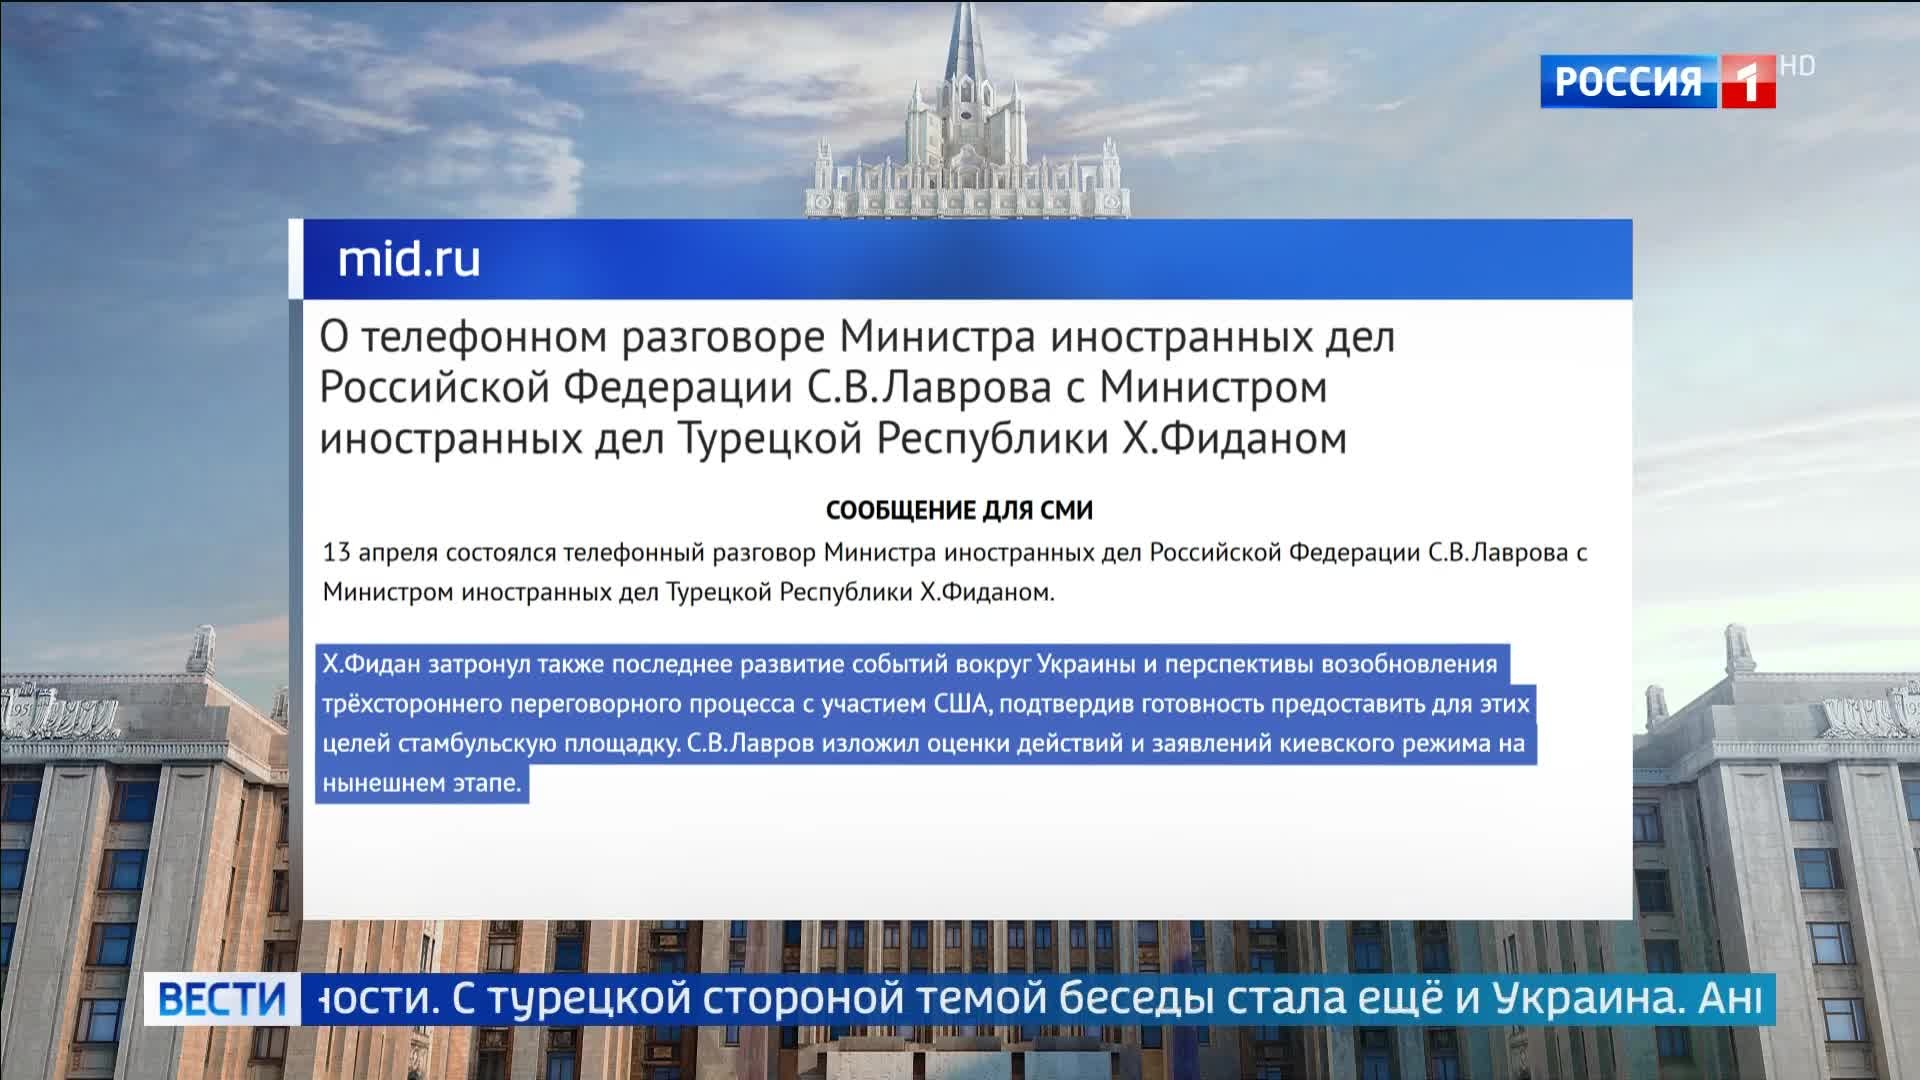The width and height of the screenshot is (1920, 1080).
Task: Click the paragraph line beginning '13 апреля состоялся'
Action: (x=955, y=553)
